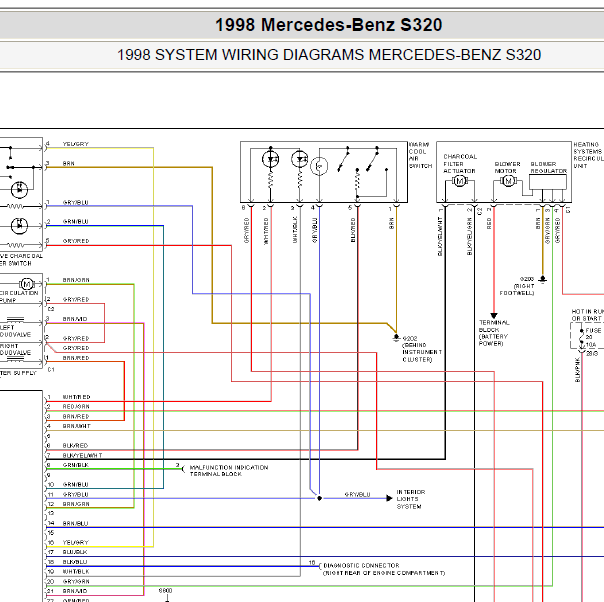
Task: Click the charcoal filter actuator motor symbol
Action: click(x=459, y=181)
